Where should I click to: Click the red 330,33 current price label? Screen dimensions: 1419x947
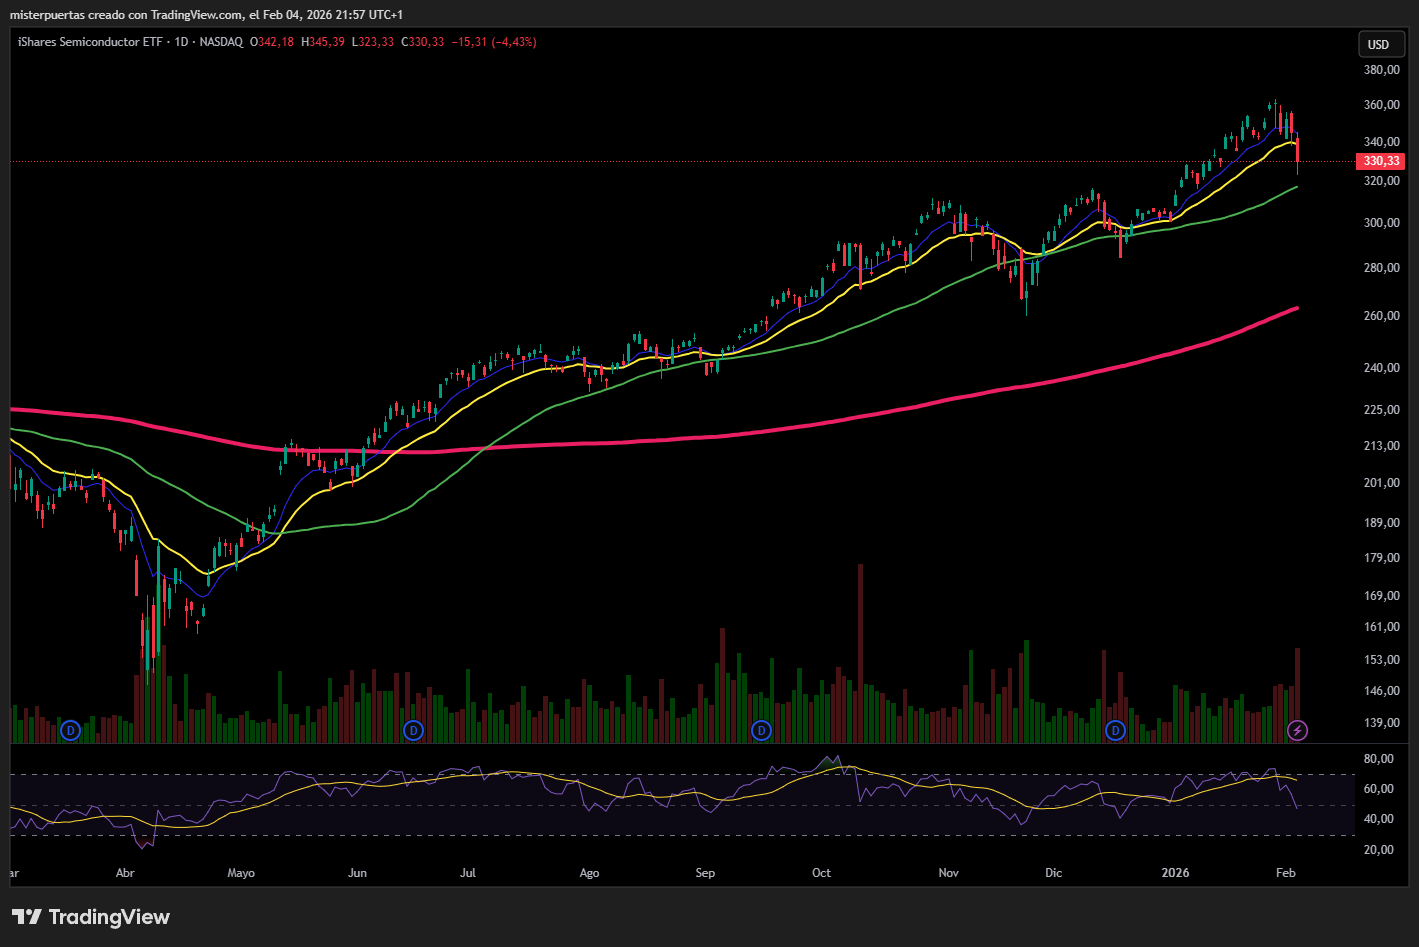(x=1381, y=161)
